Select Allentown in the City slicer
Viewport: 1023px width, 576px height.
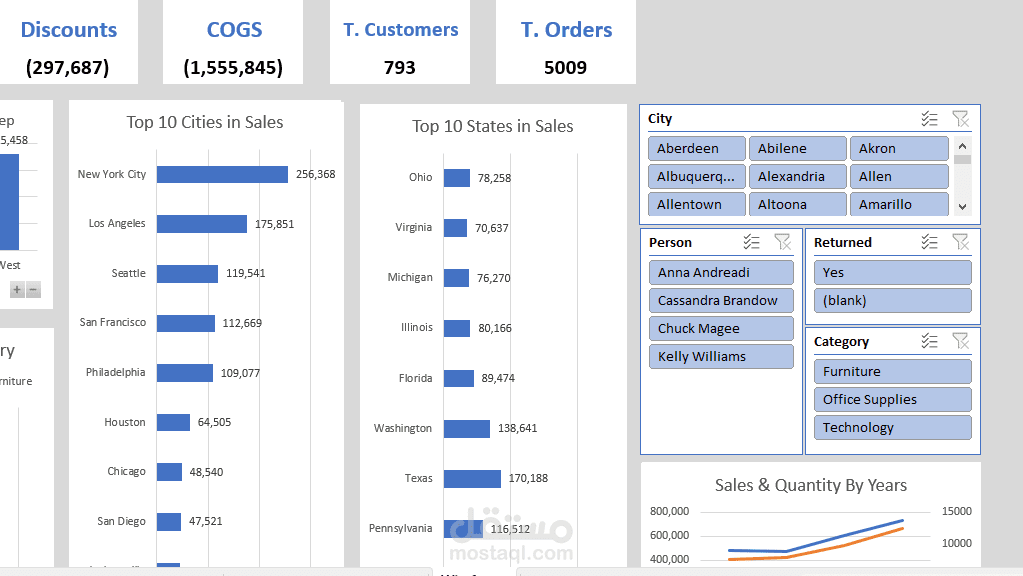(697, 204)
